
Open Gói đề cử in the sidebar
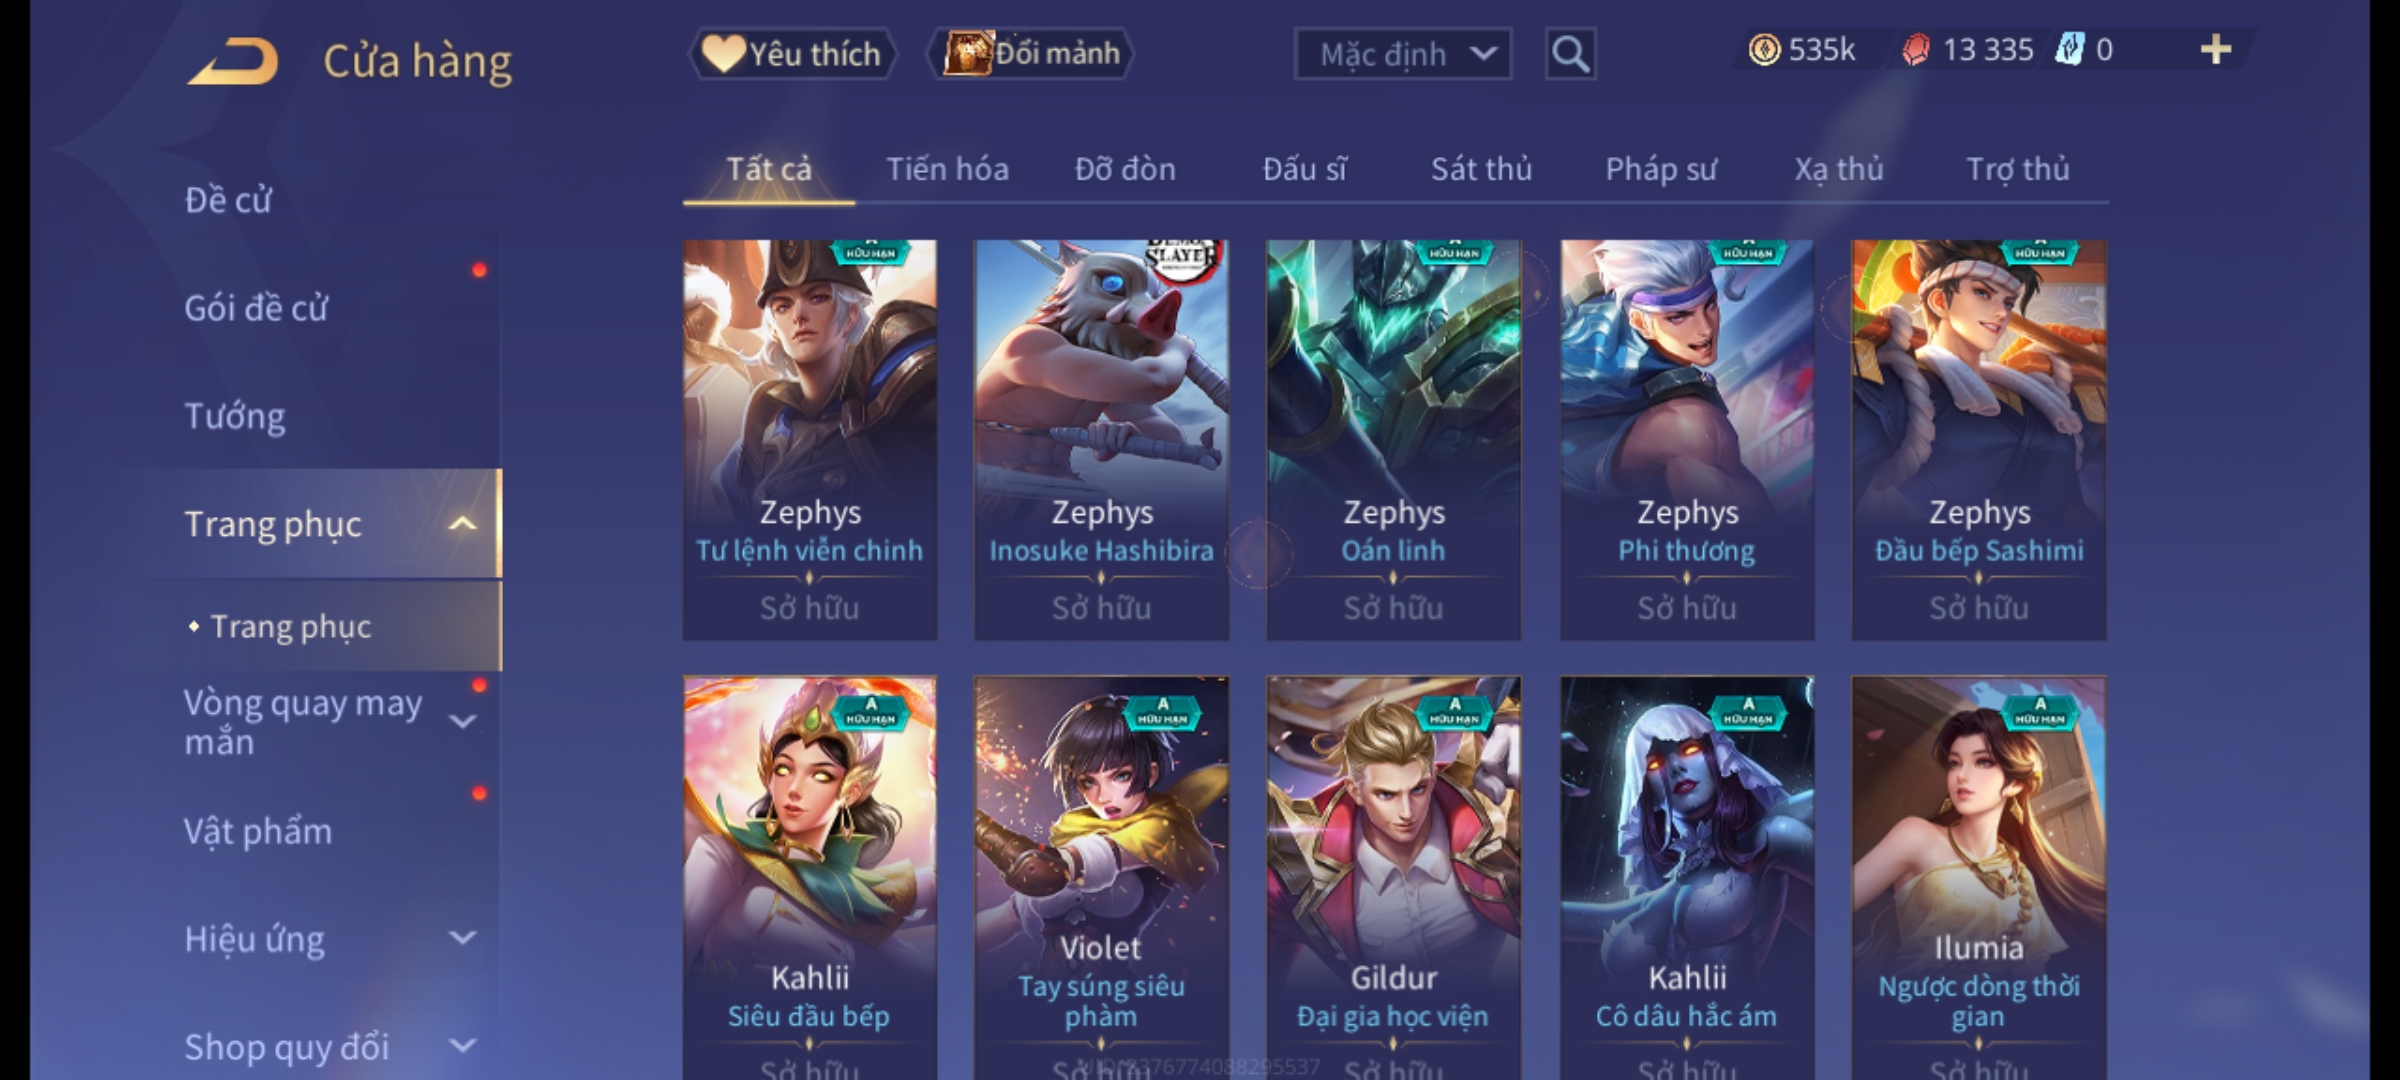(x=256, y=308)
